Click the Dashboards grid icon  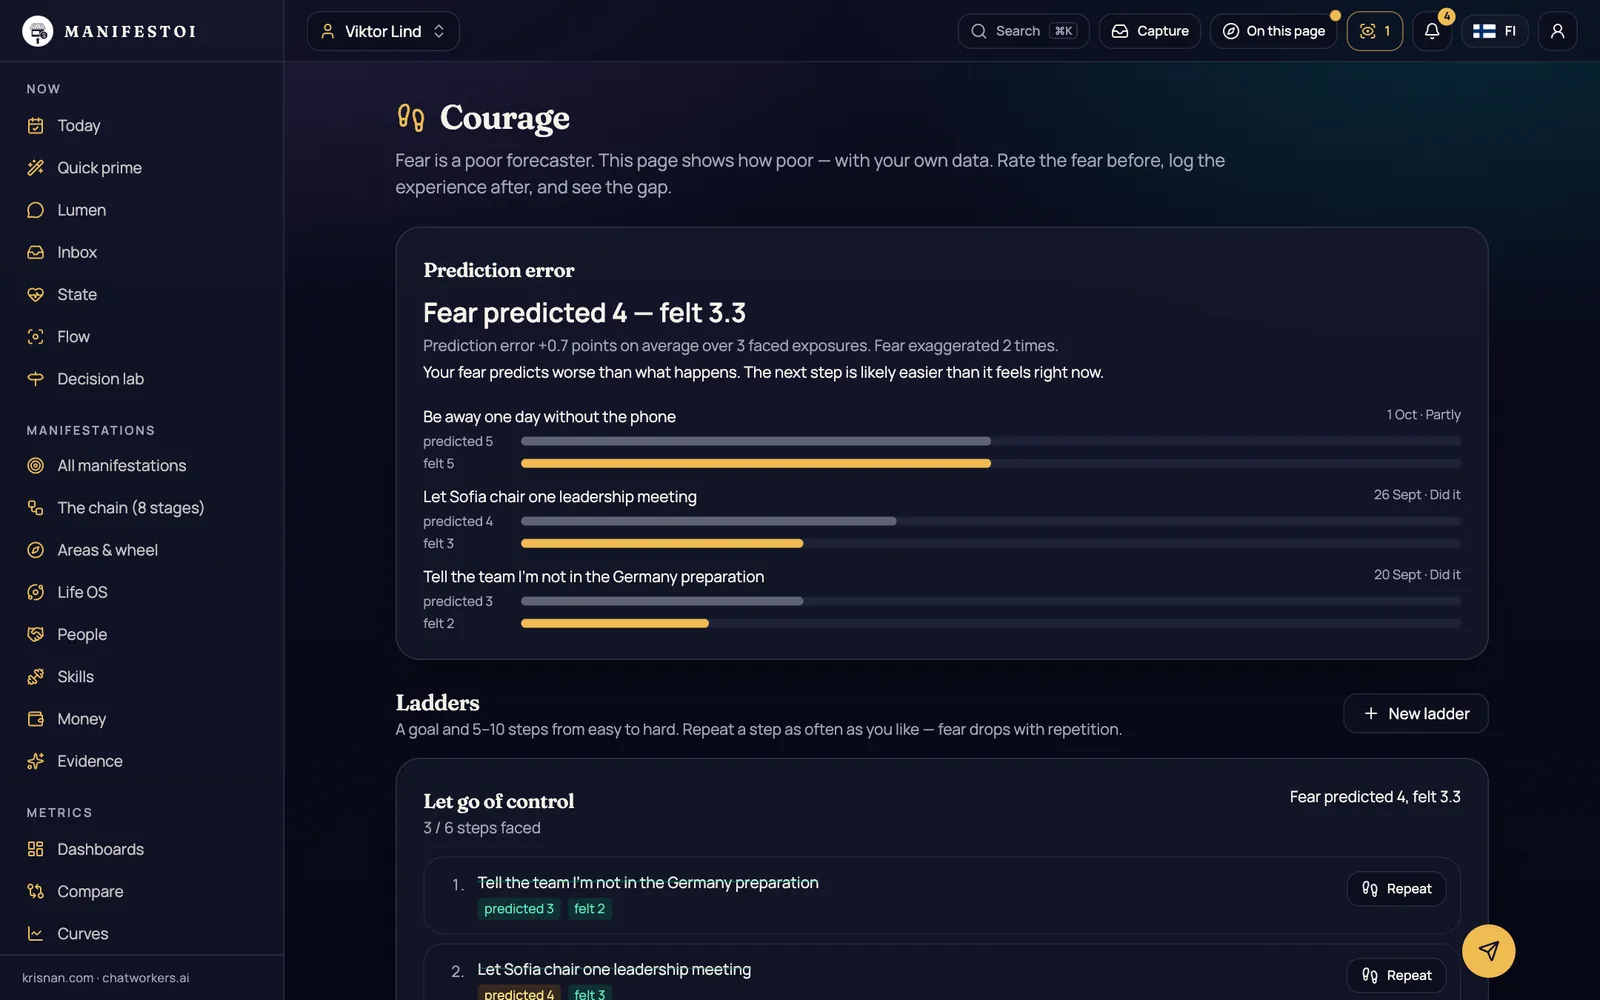coord(36,849)
